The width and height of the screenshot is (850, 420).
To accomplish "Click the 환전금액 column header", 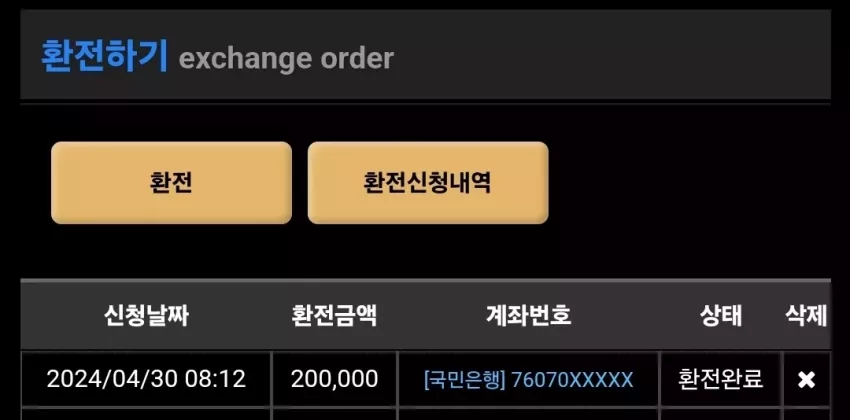I will (x=334, y=315).
